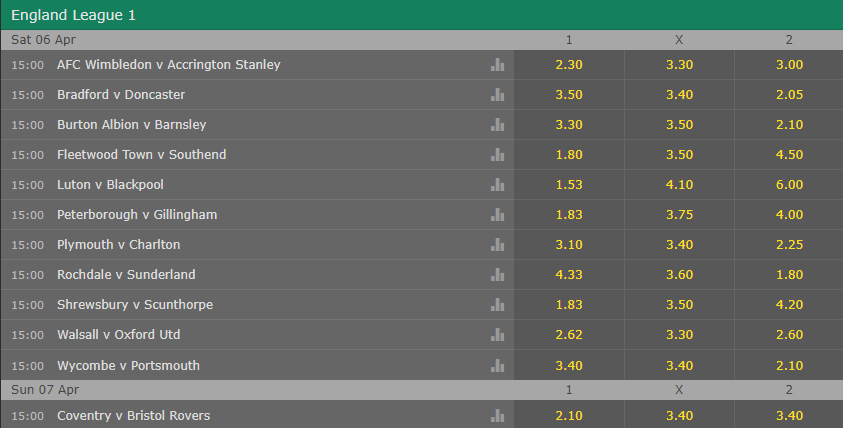Open stats icon for Plymouth v Charlton
This screenshot has width=843, height=428.
pos(497,245)
